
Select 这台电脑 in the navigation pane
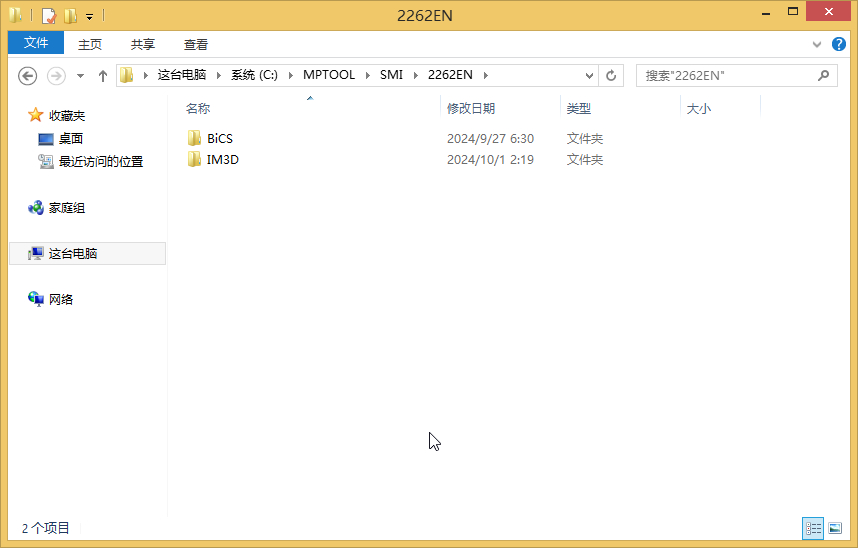[73, 254]
